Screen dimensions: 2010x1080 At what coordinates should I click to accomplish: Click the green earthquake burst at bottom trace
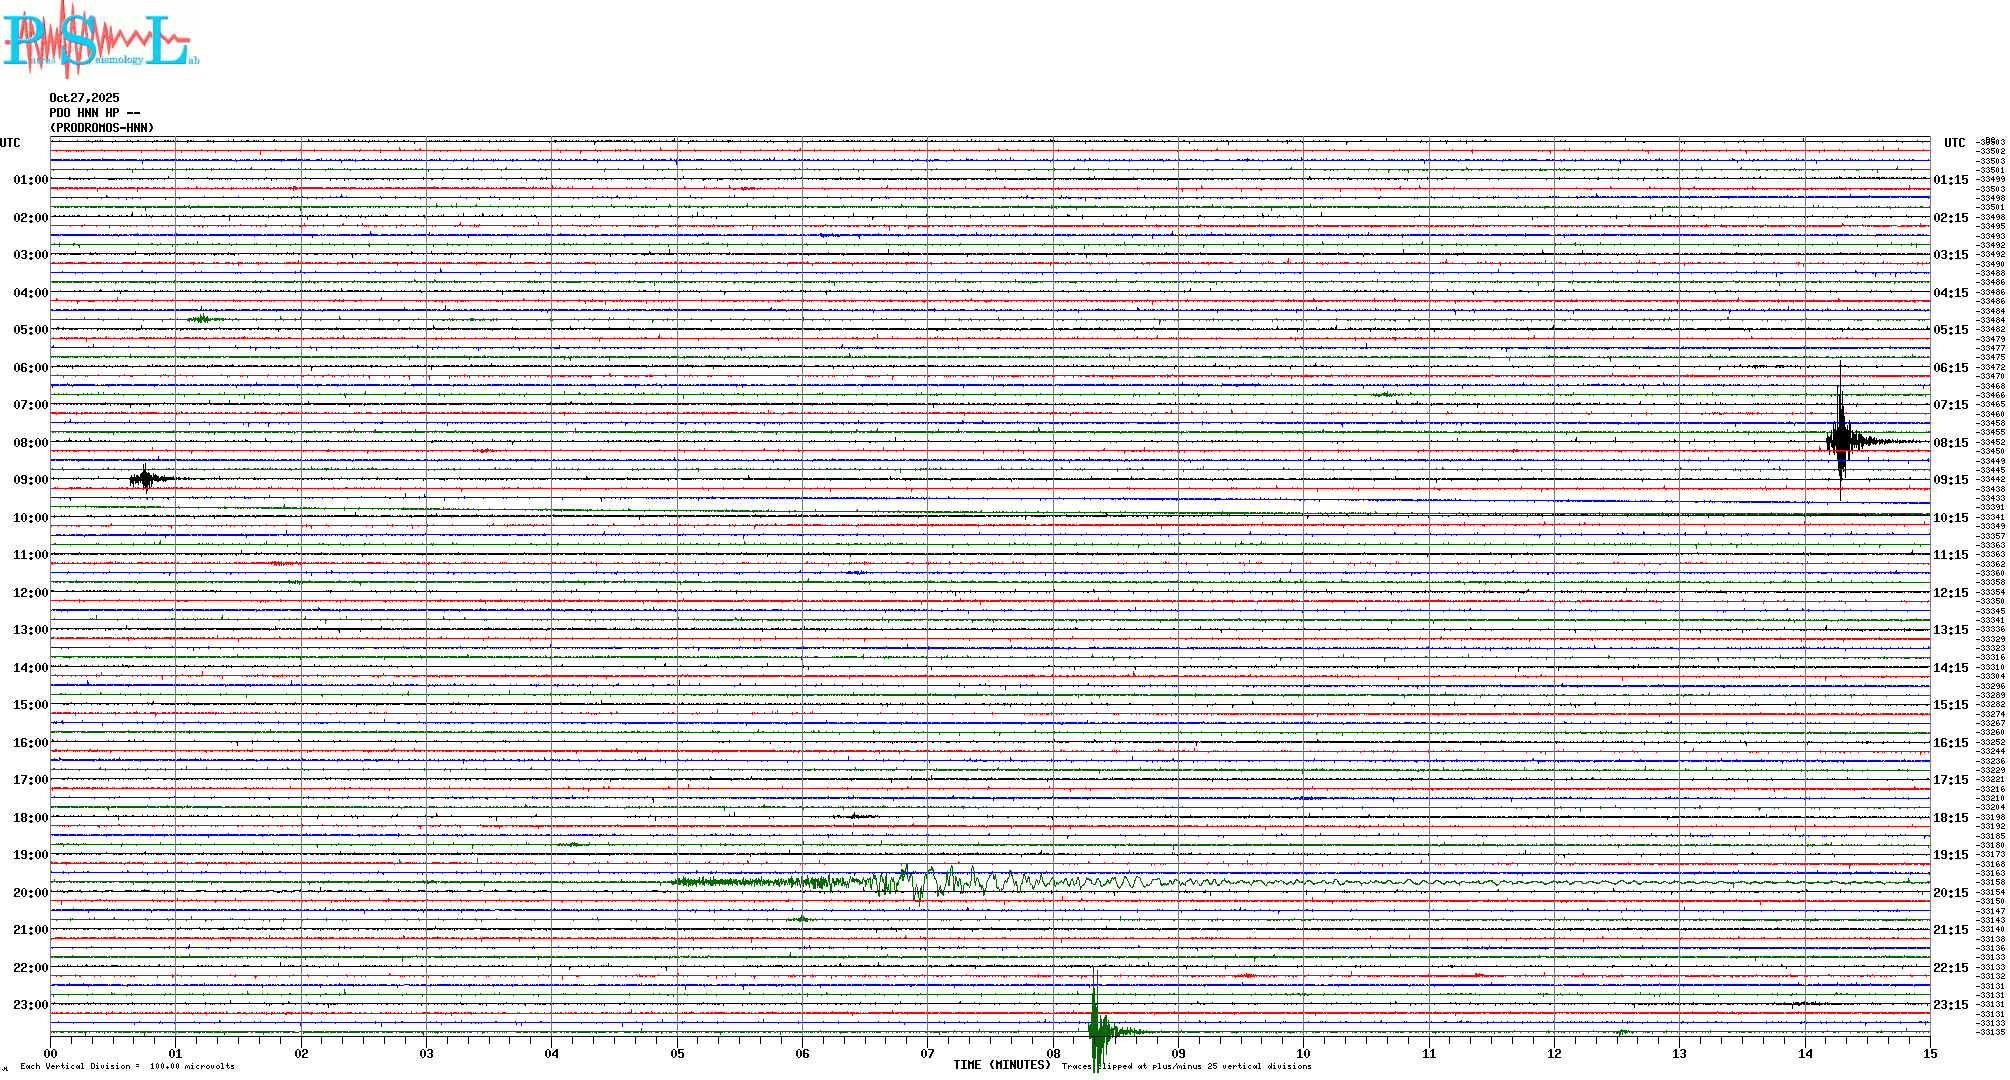[x=1097, y=1030]
